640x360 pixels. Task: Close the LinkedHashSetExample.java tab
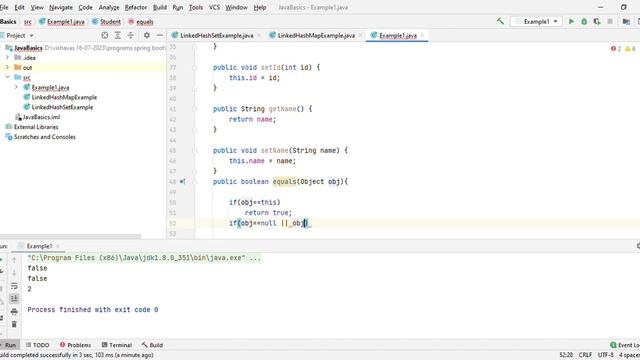pos(259,36)
